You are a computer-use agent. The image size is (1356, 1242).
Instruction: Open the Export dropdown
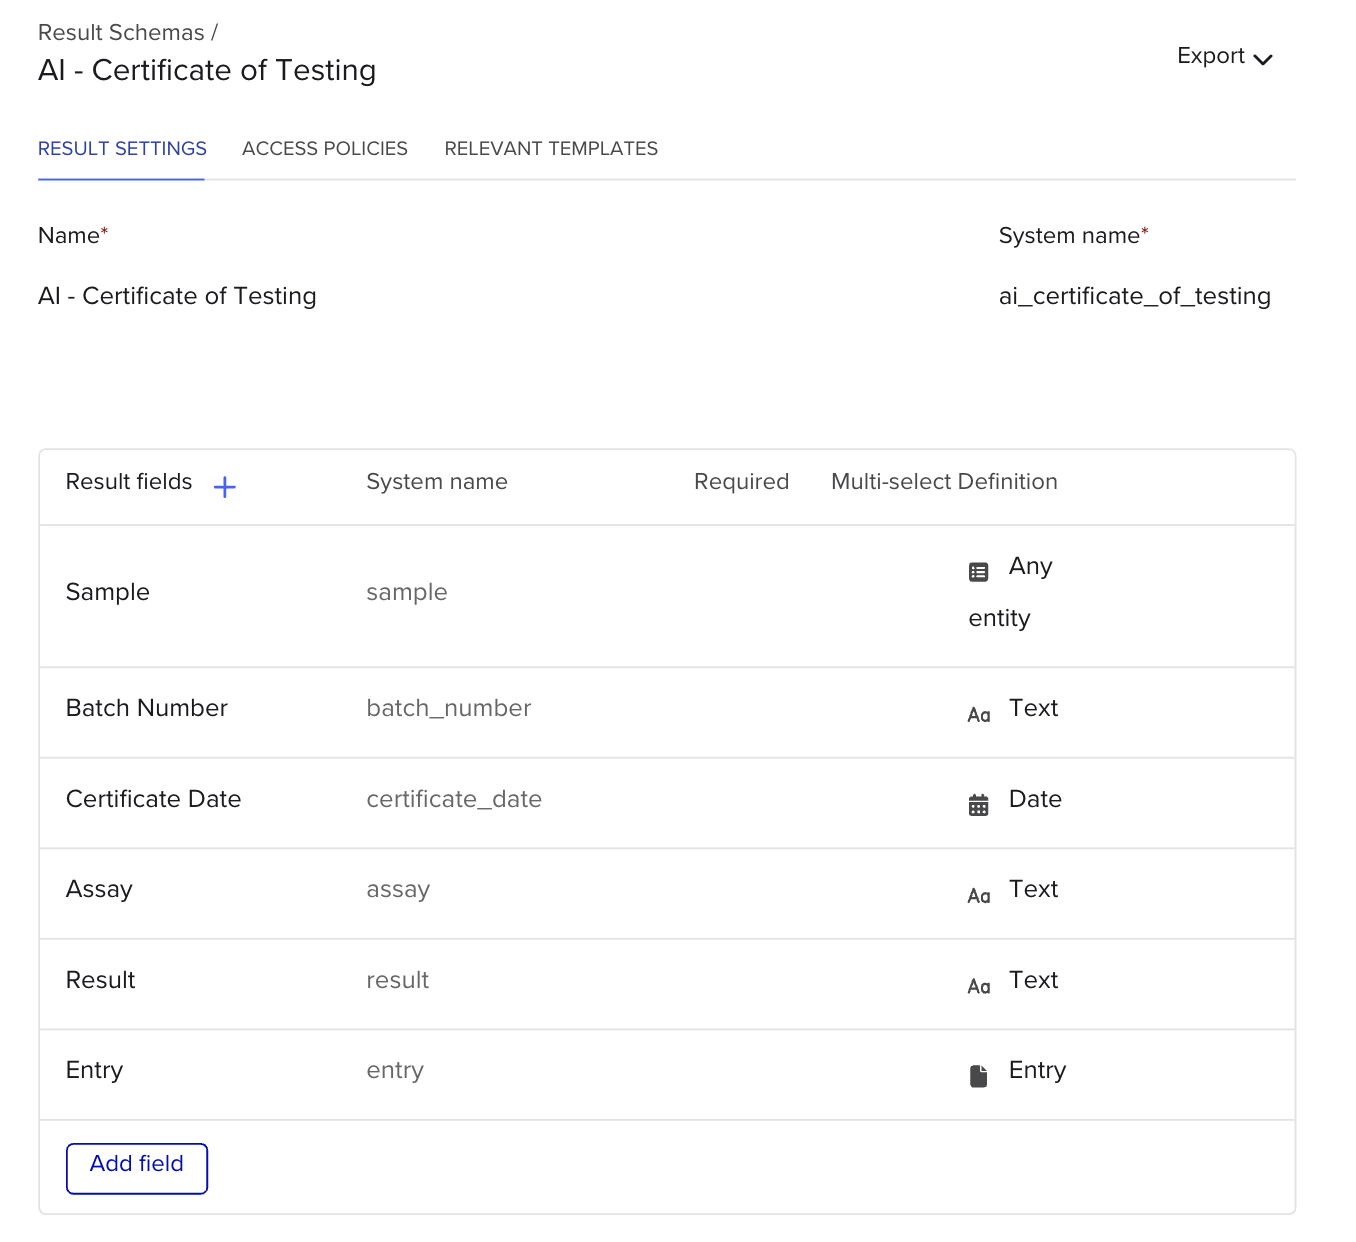(x=1225, y=57)
